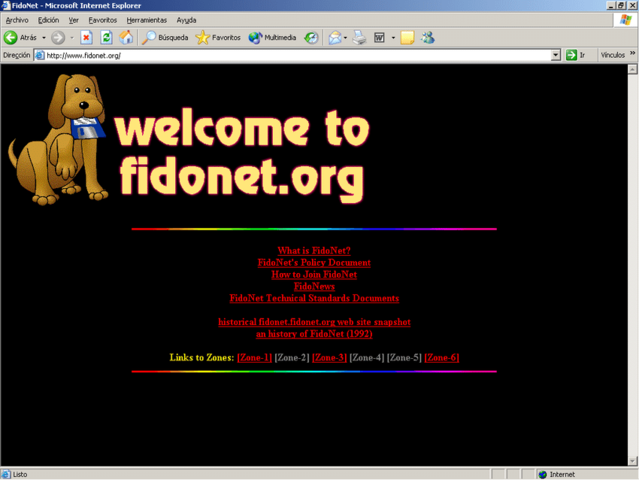This screenshot has width=639, height=480.
Task: Expand the Edit with Word dropdown arrow
Action: [393, 37]
